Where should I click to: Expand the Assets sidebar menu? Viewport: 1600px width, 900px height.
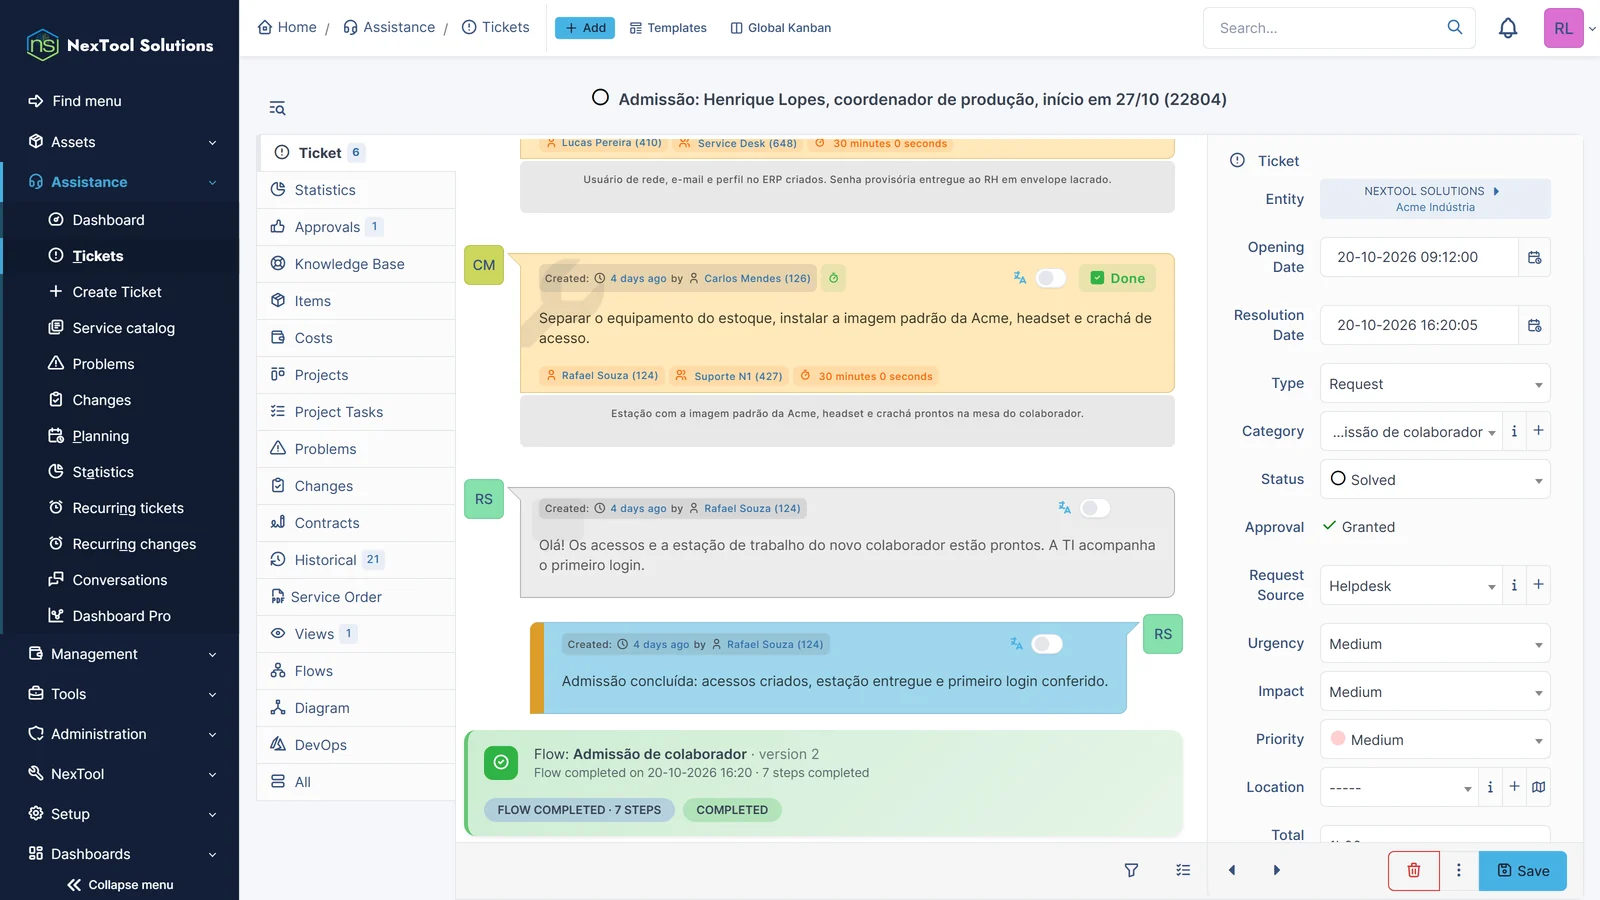(x=120, y=142)
